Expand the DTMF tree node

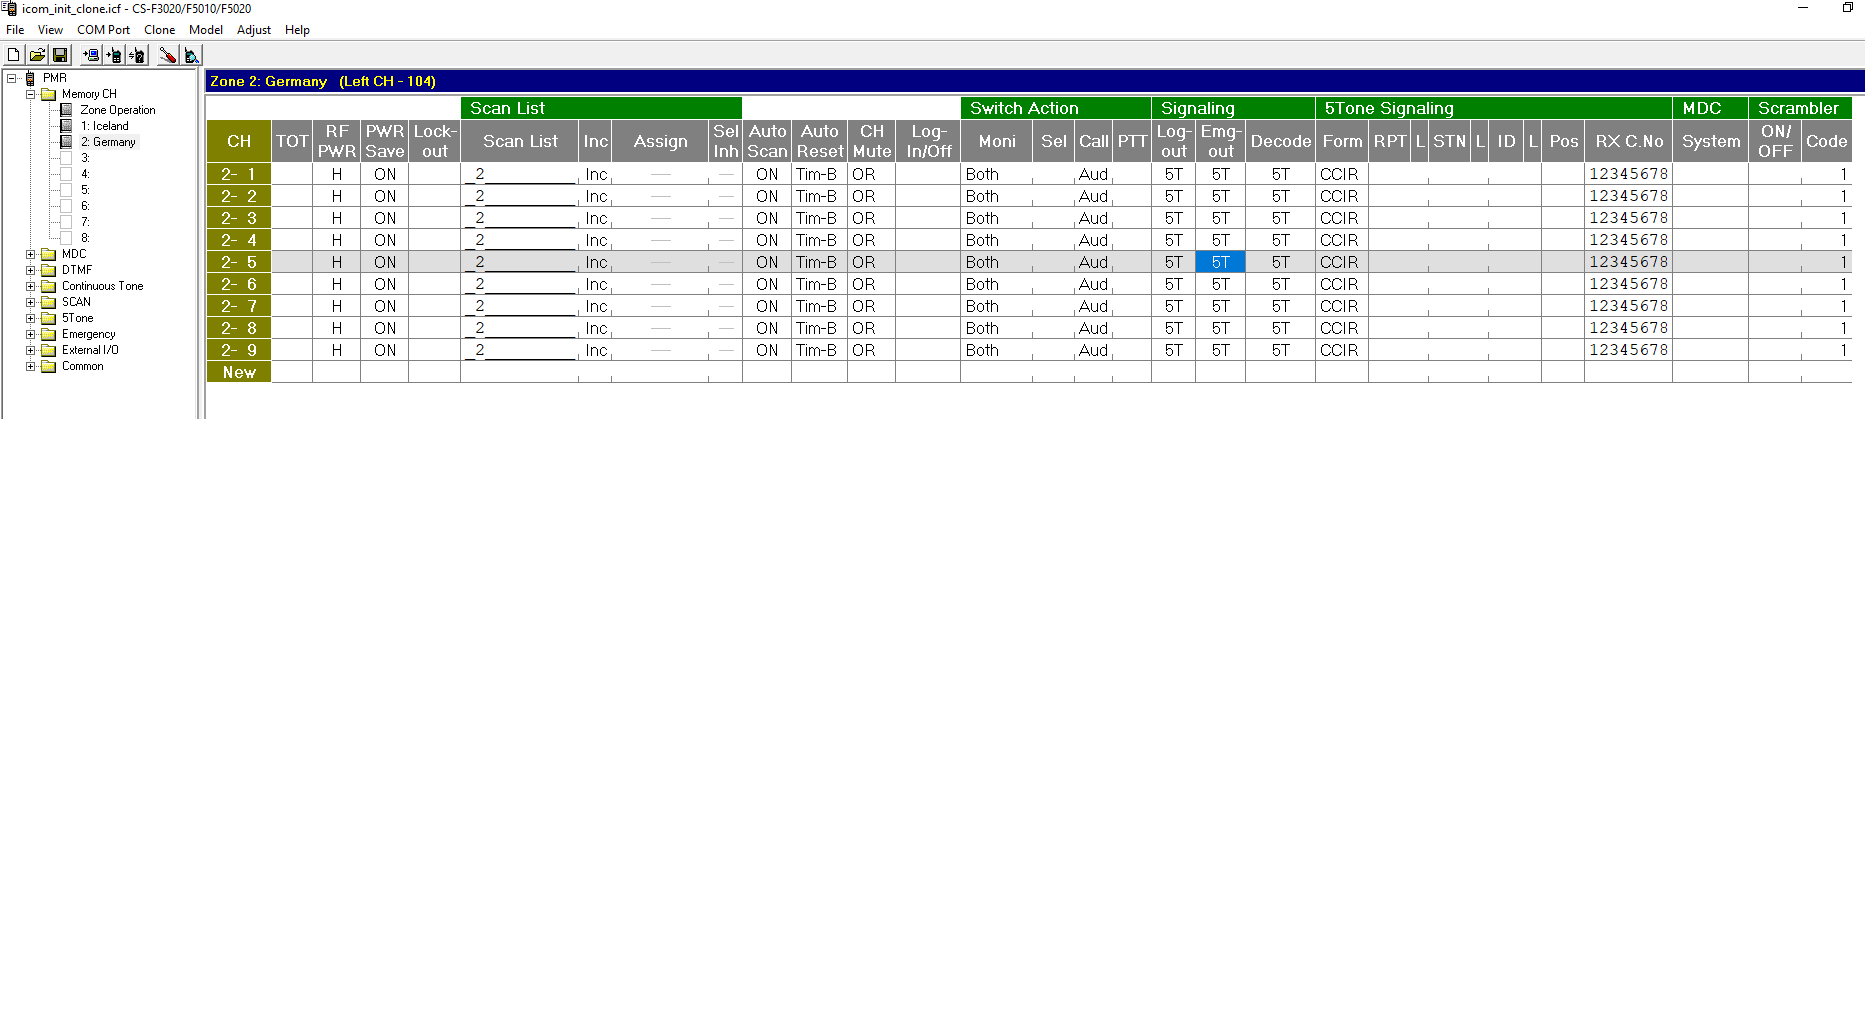coord(30,270)
